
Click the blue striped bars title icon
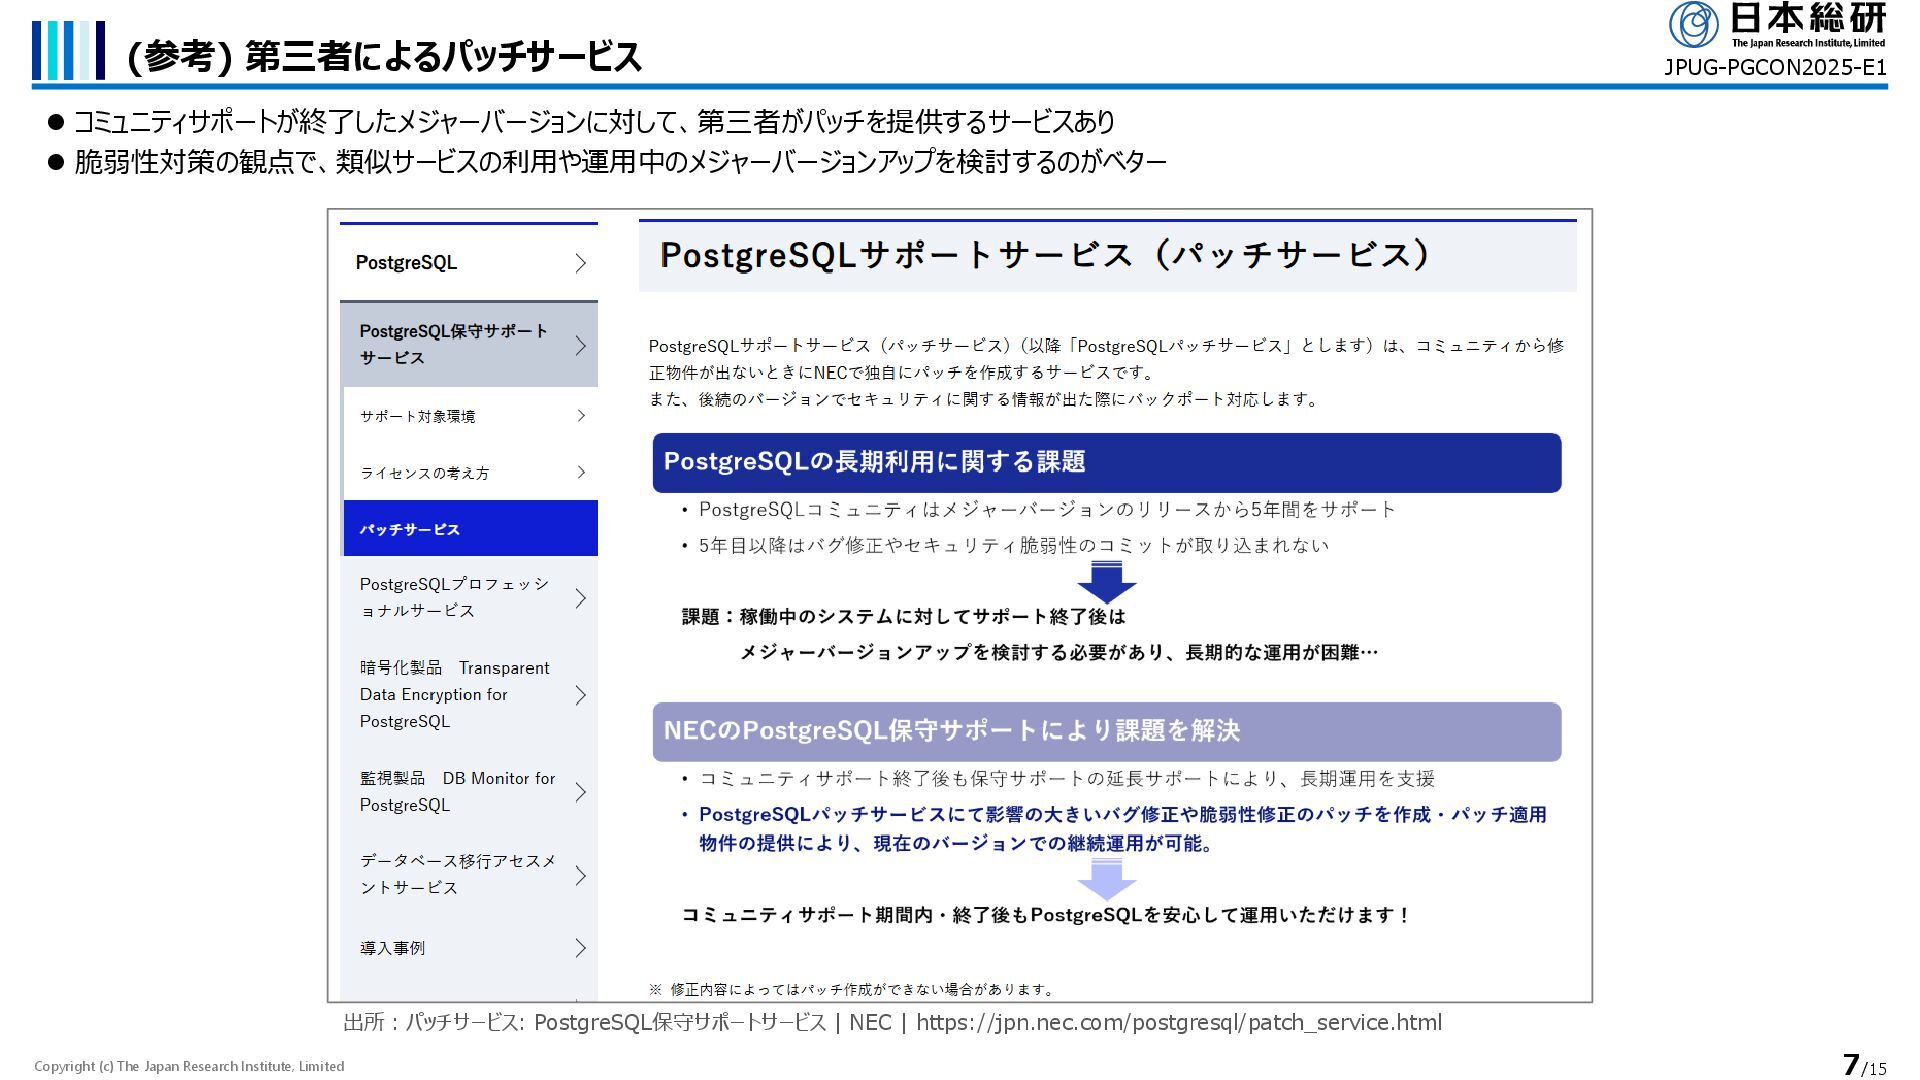pyautogui.click(x=68, y=50)
